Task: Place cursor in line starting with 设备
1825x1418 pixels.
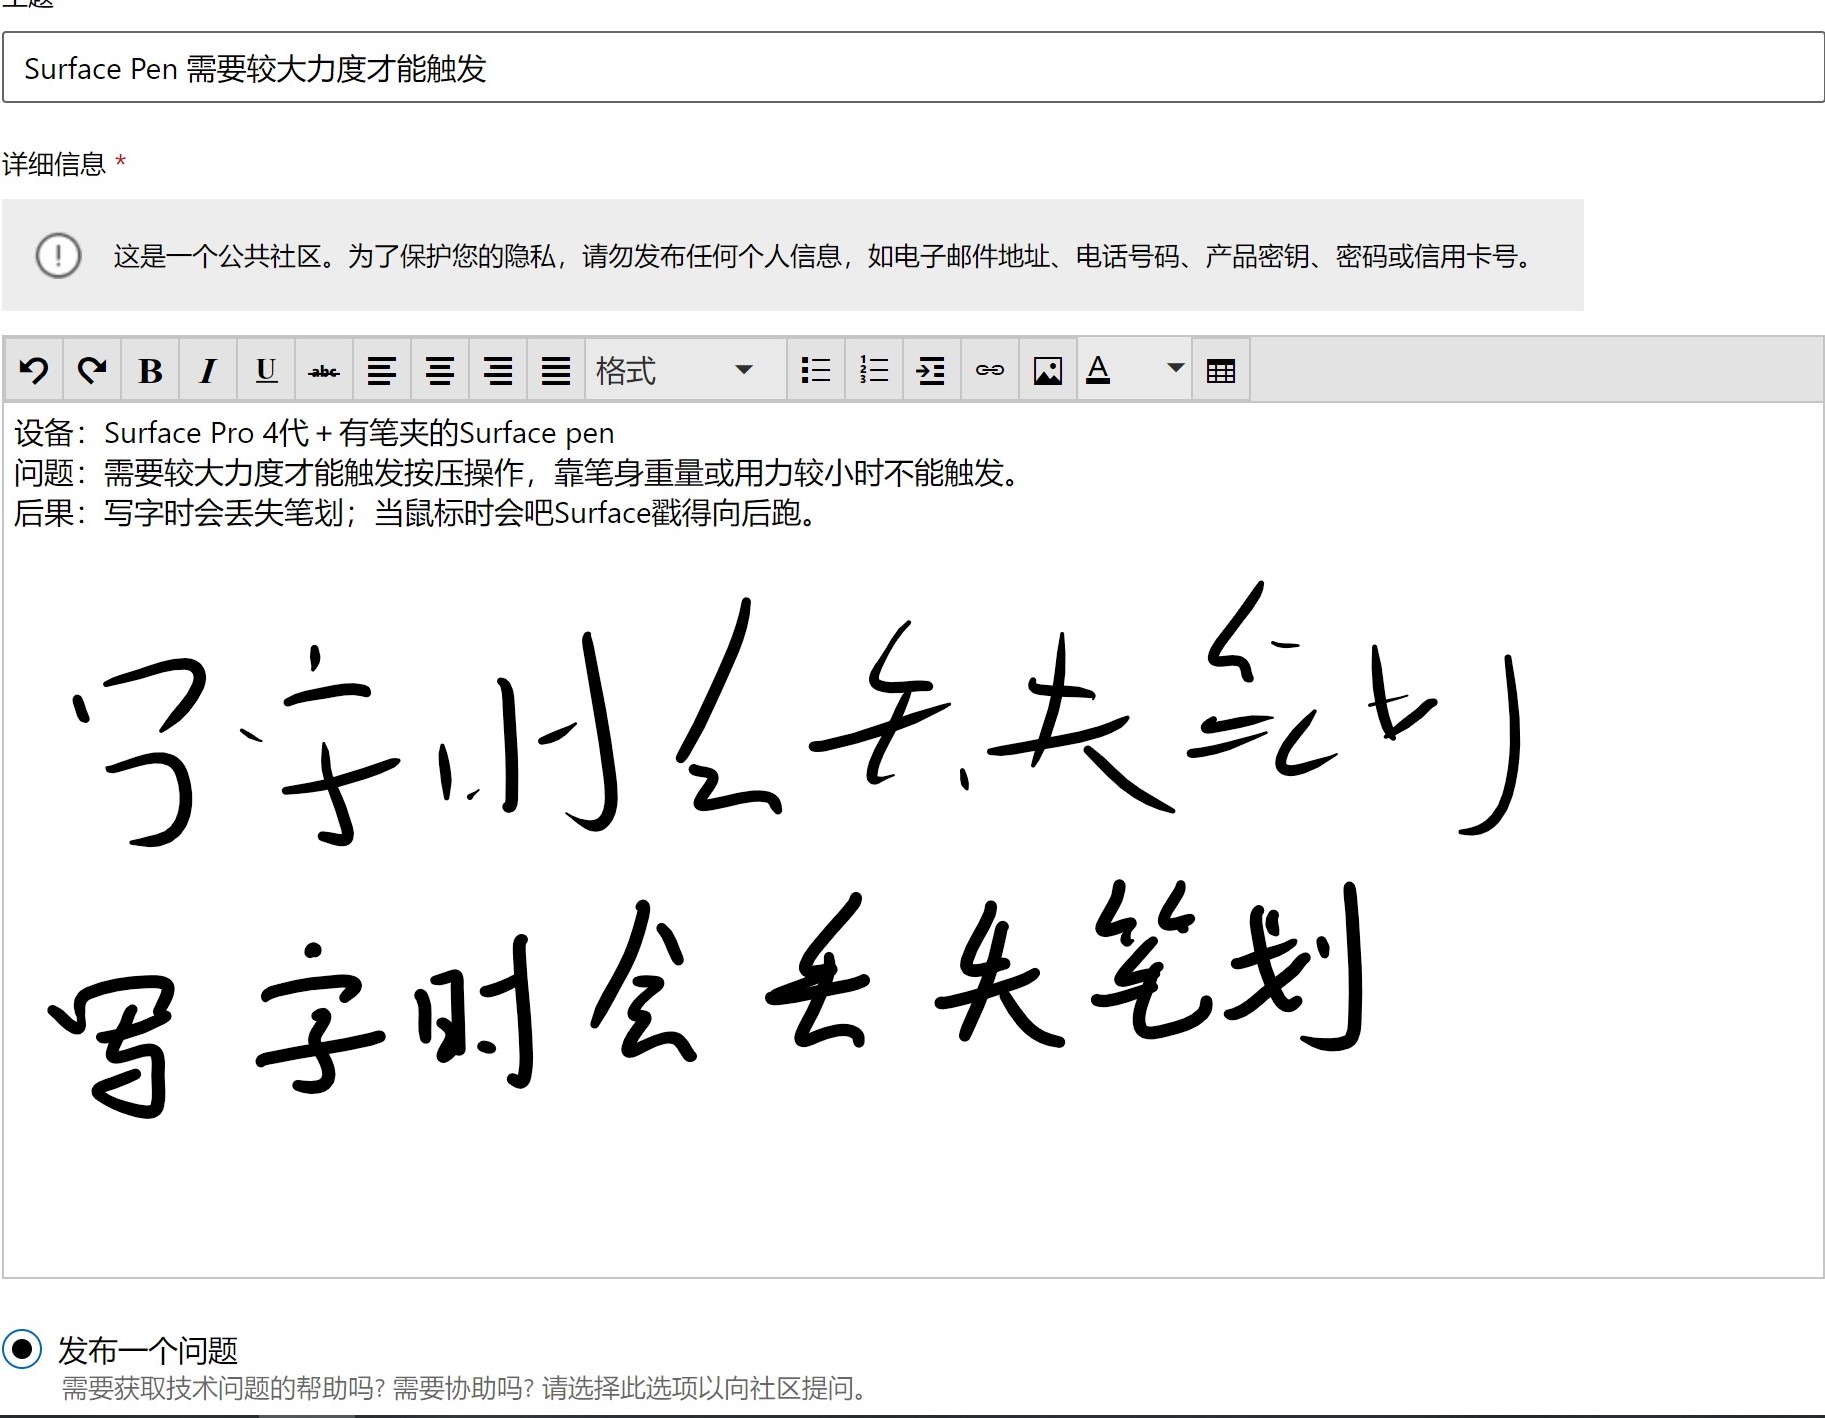Action: [314, 433]
